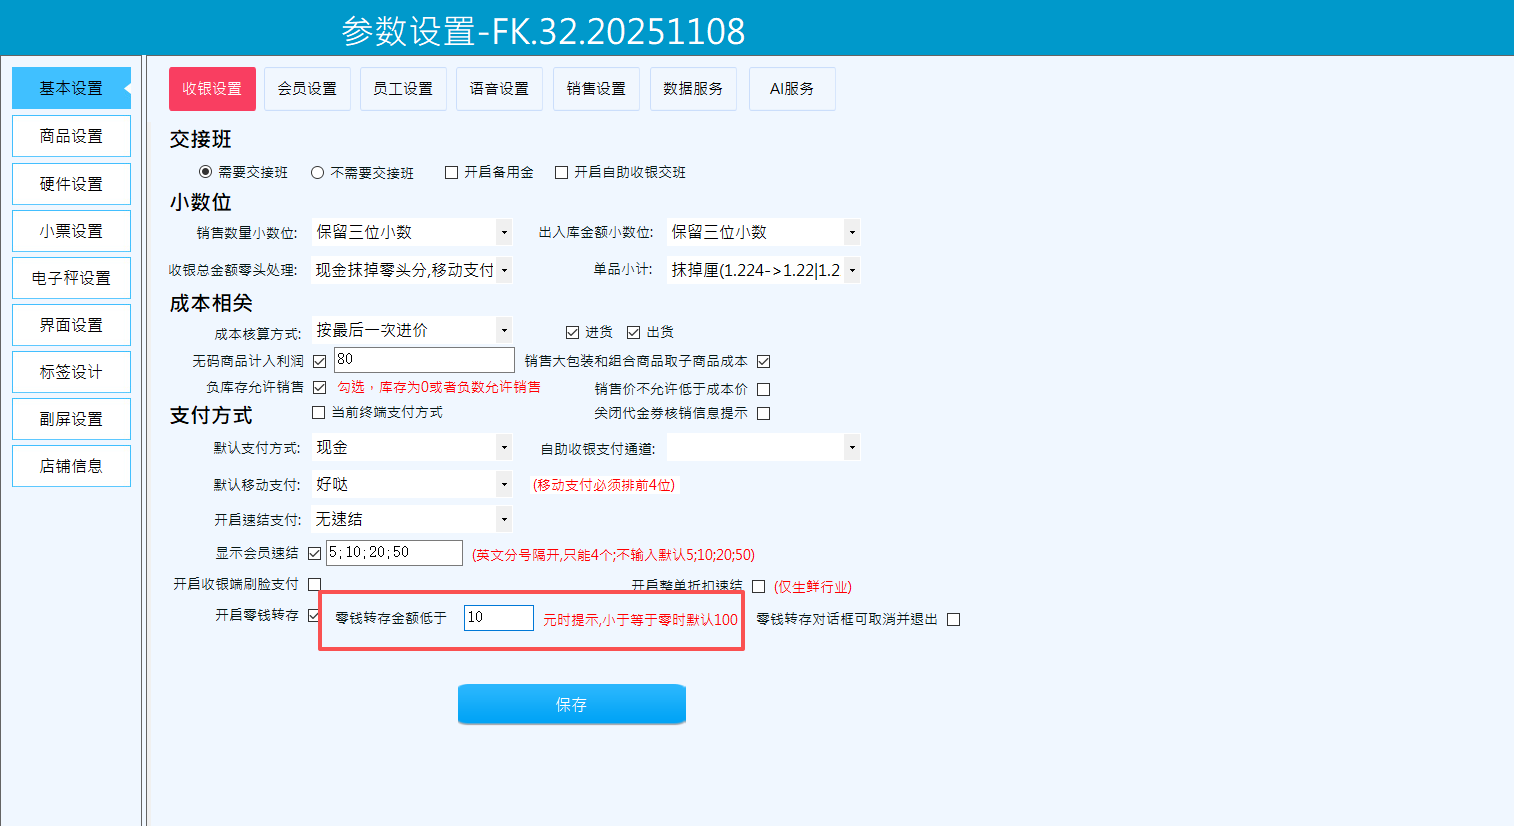Open 硬件设置 in the sidebar
Screen dimensions: 1514x826
coord(71,184)
